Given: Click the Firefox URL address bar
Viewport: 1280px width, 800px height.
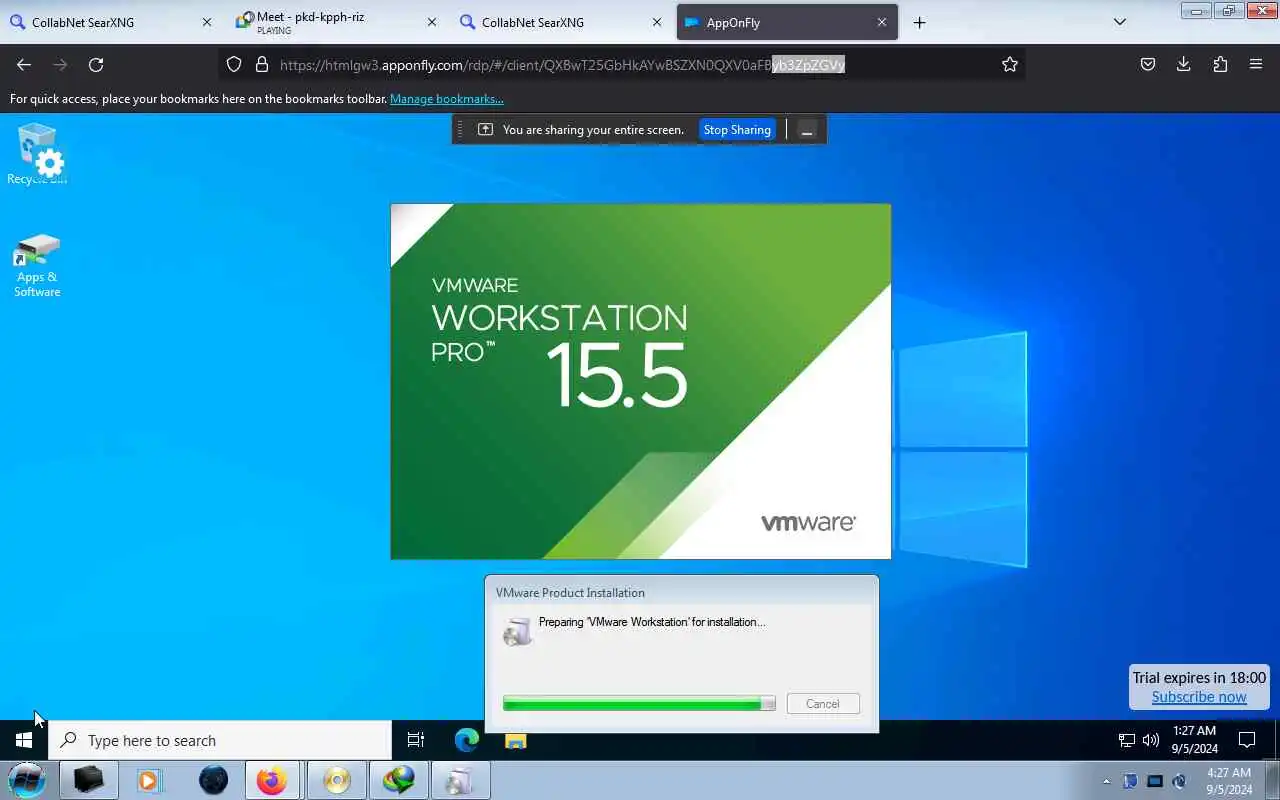Looking at the screenshot, I should click(620, 64).
